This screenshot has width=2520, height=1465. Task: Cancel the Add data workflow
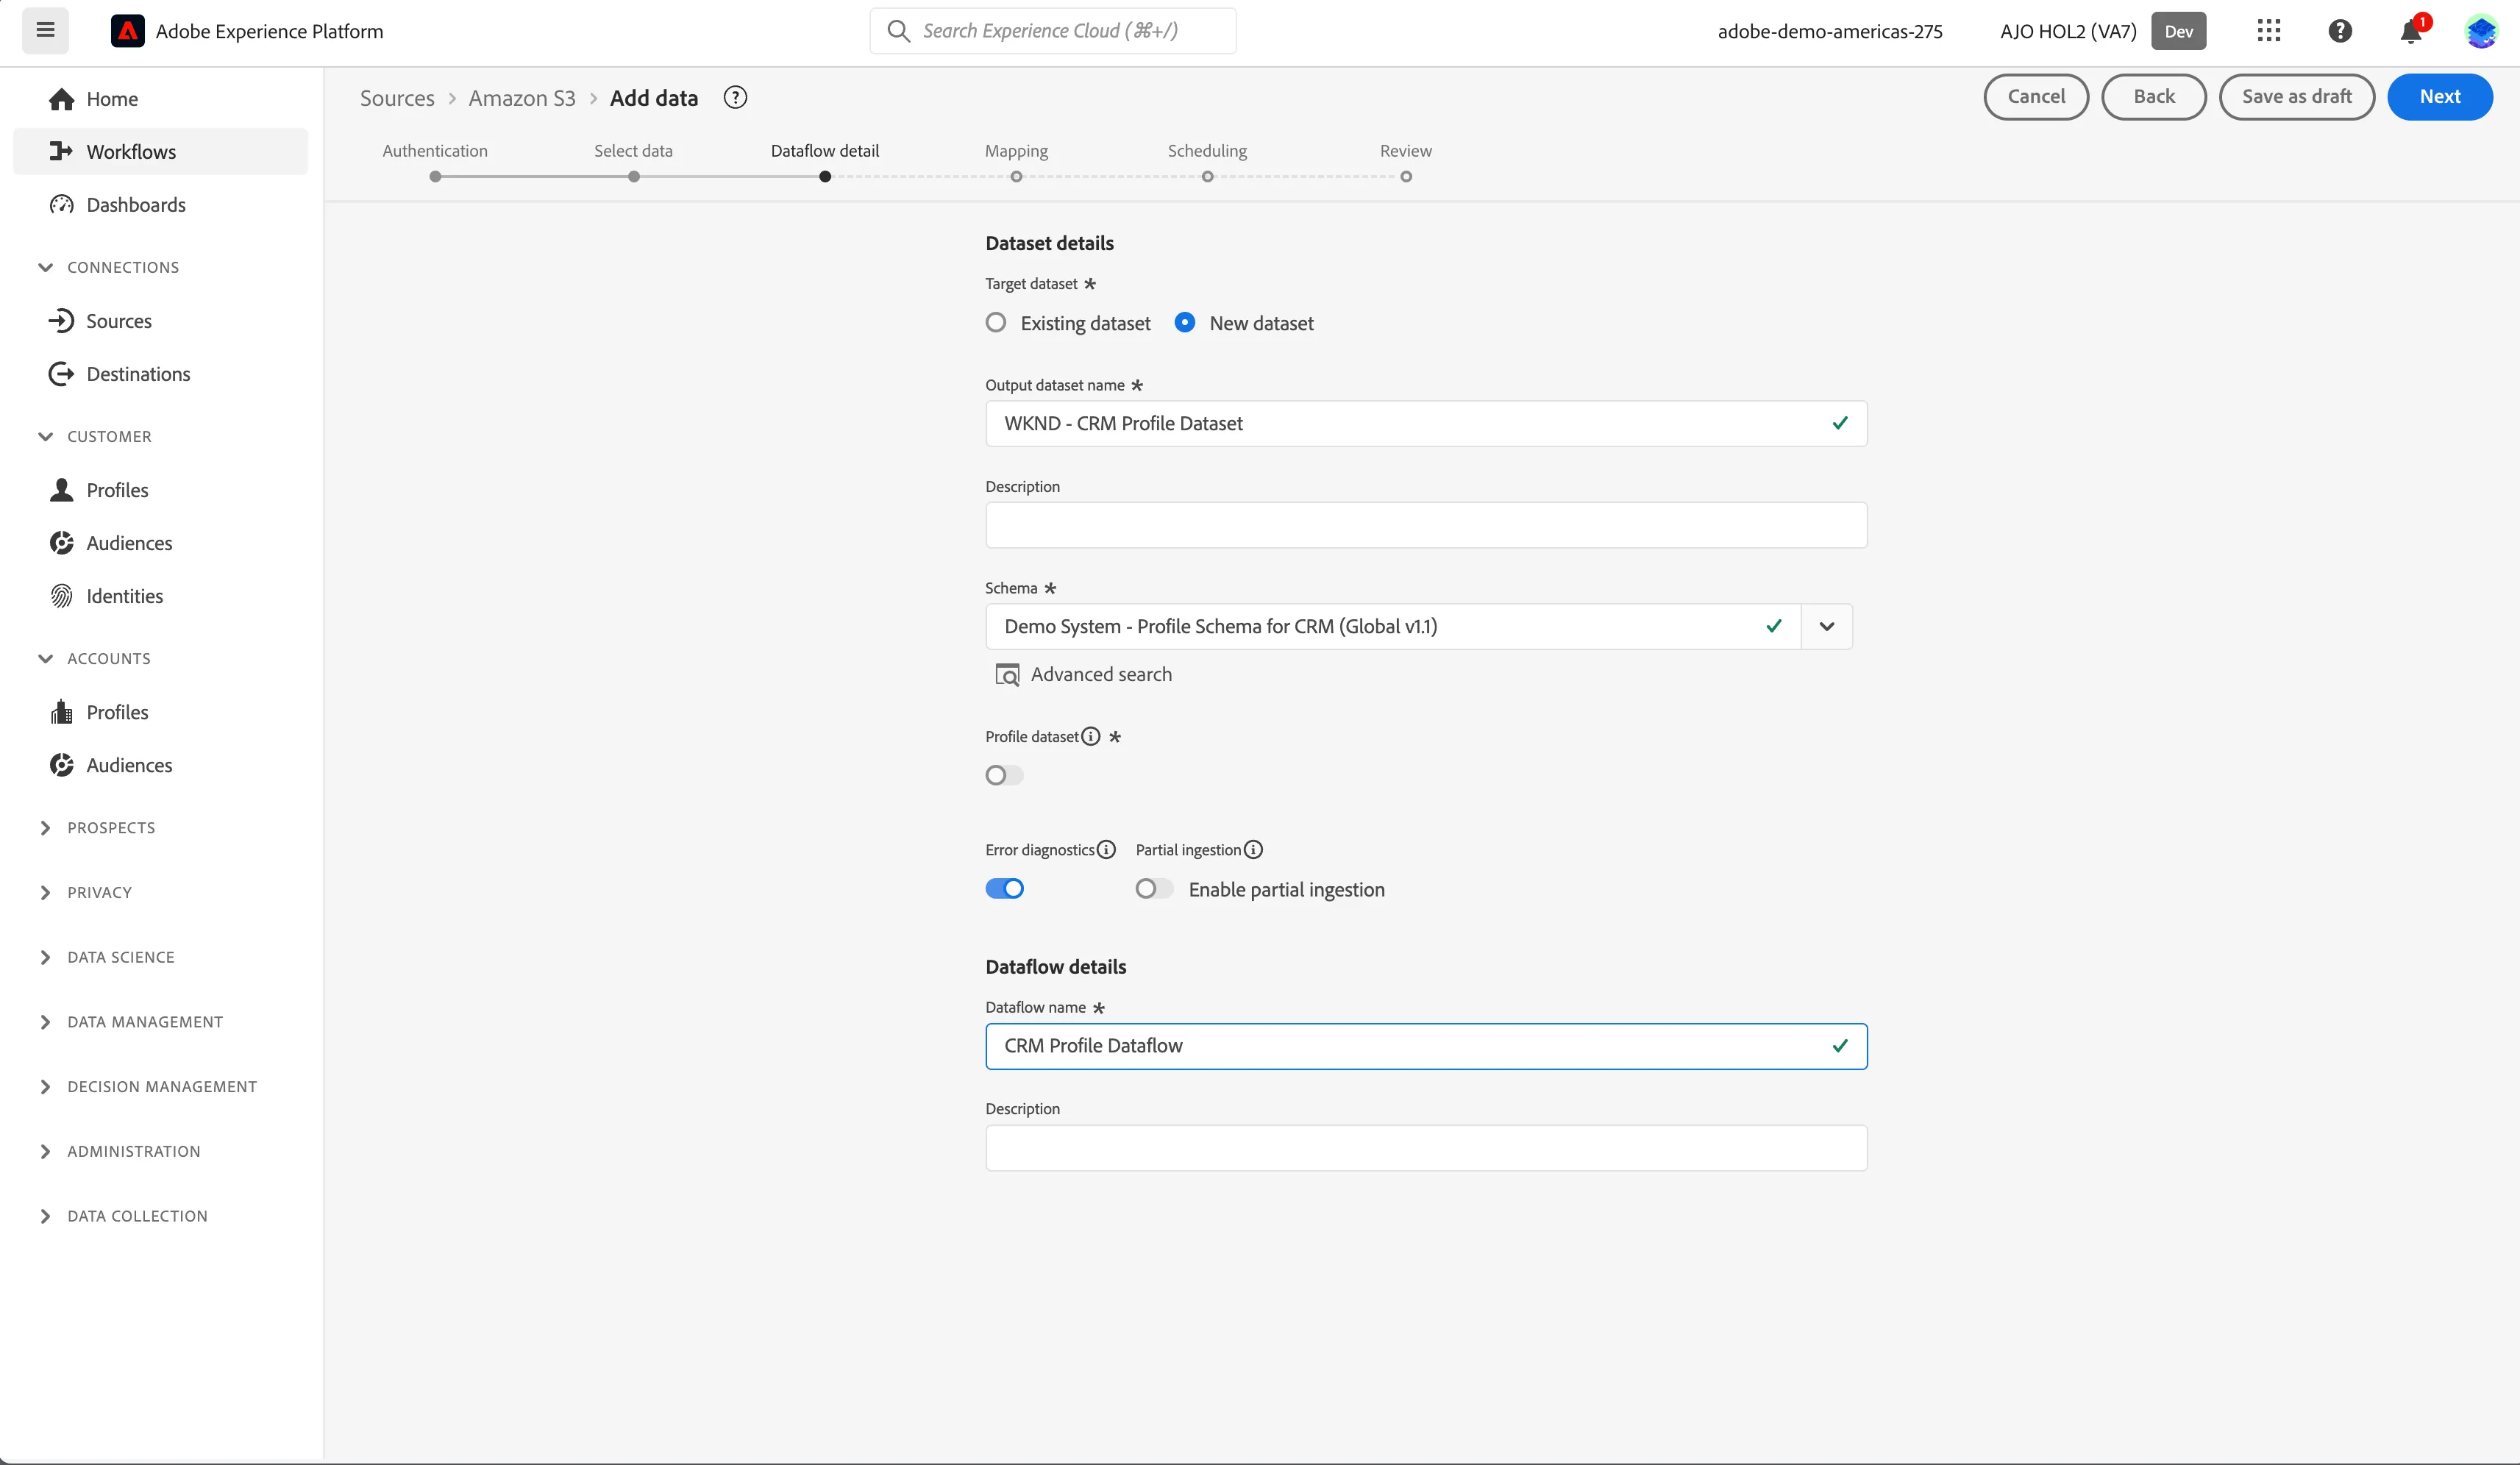click(2036, 97)
